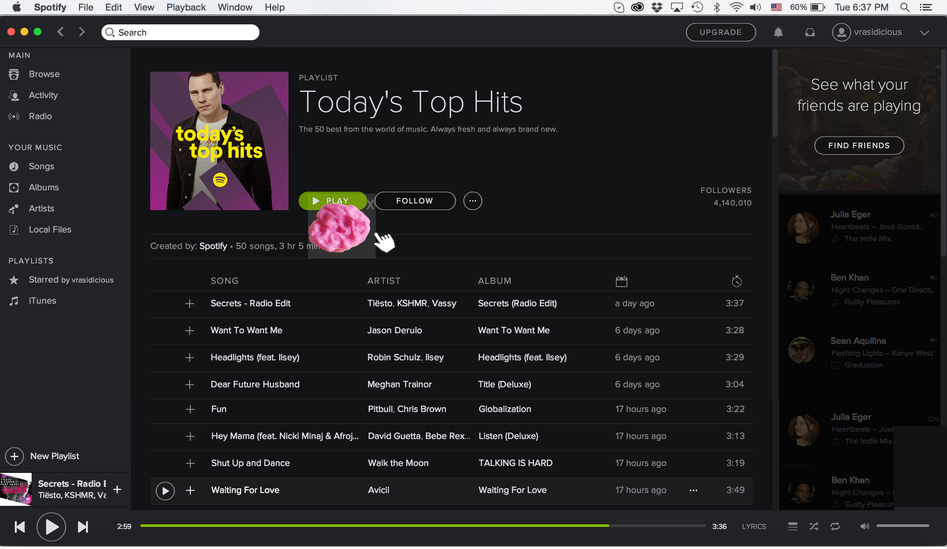The image size is (947, 549).
Task: Click the green PLAY playlist button
Action: click(x=332, y=201)
